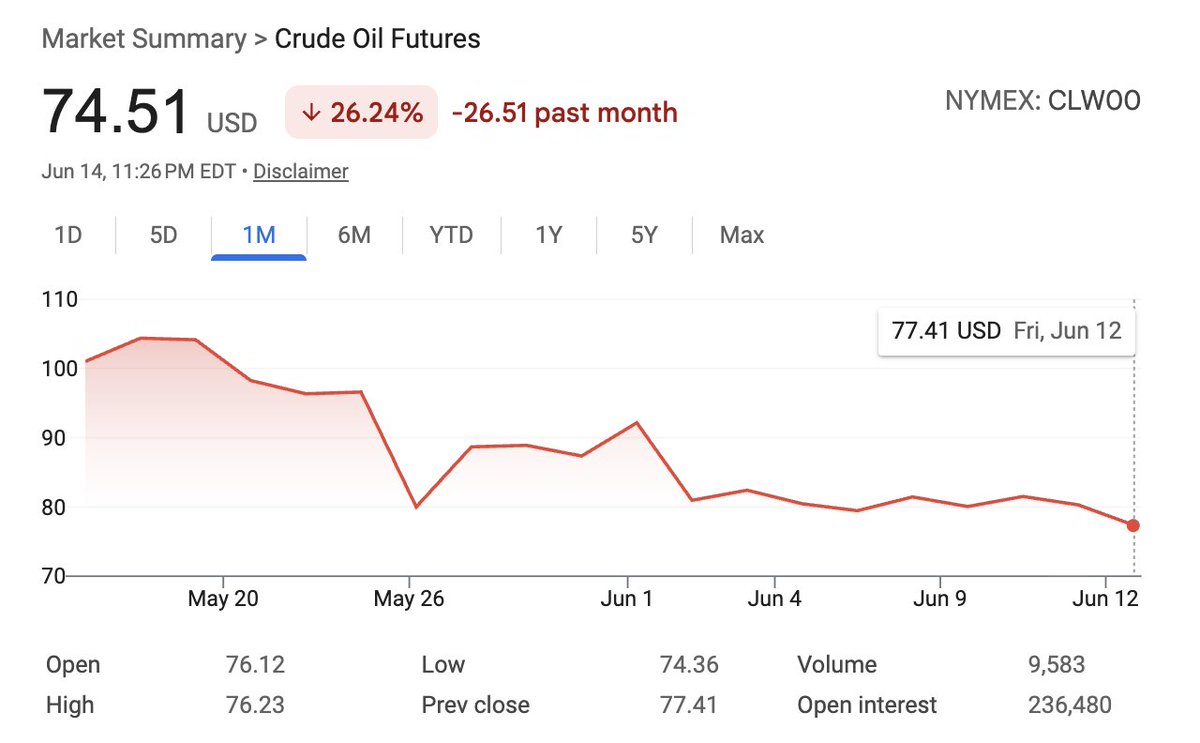The width and height of the screenshot is (1200, 743).
Task: Open the 6M chart range
Action: click(x=354, y=236)
